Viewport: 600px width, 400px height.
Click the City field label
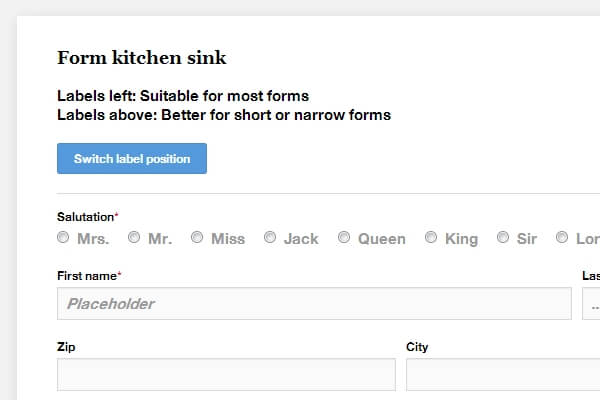click(x=417, y=347)
